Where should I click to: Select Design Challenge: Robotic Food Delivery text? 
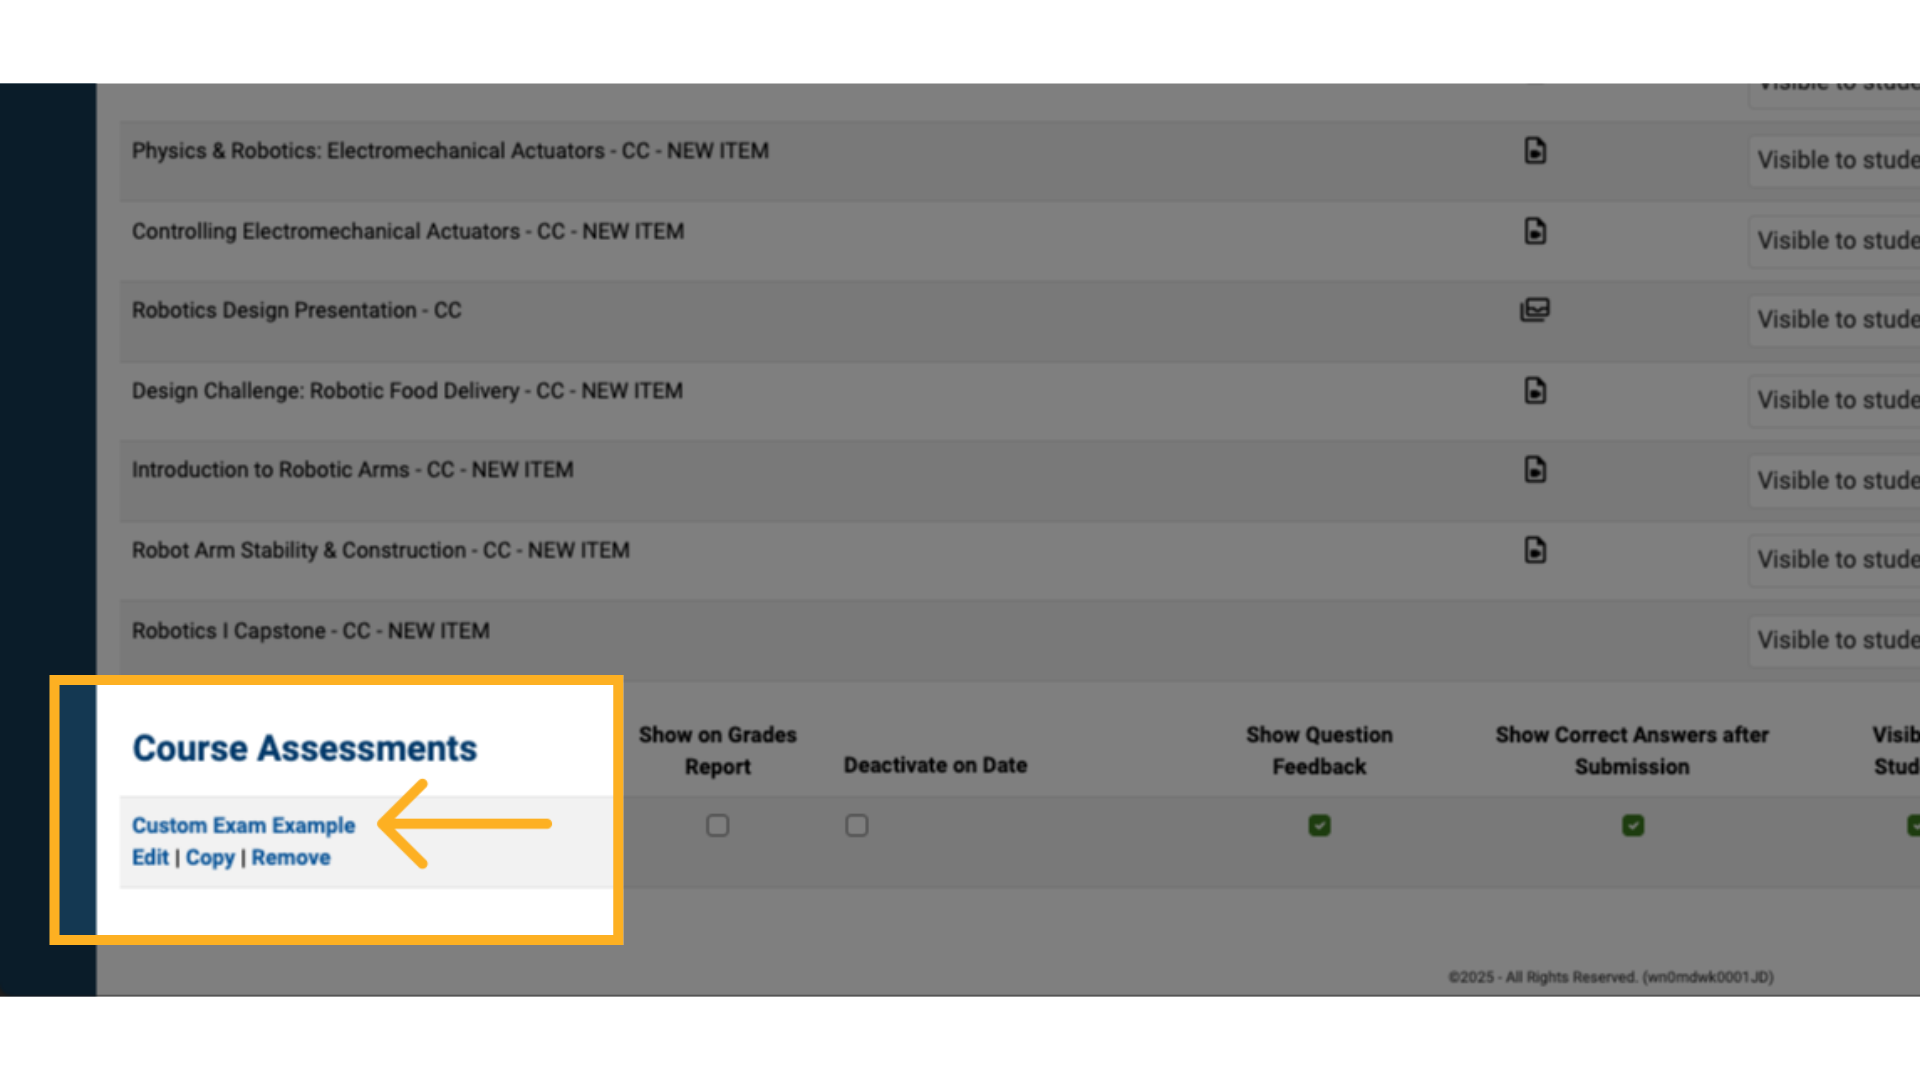pyautogui.click(x=407, y=391)
